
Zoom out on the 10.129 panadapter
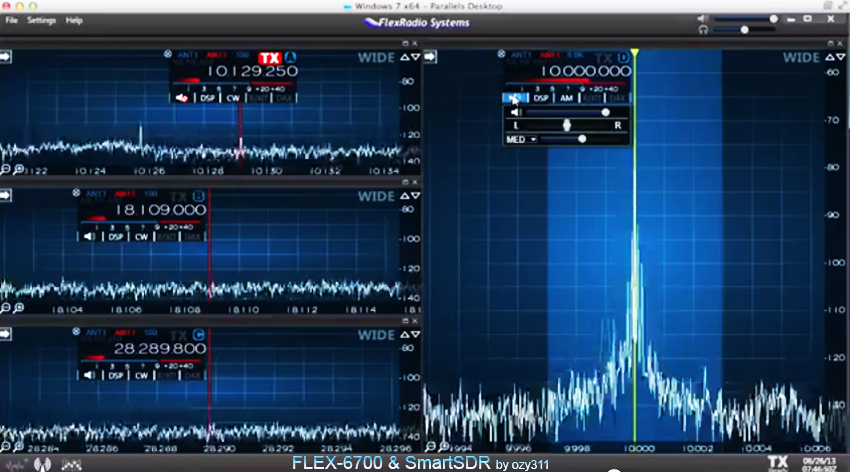pyautogui.click(x=5, y=170)
